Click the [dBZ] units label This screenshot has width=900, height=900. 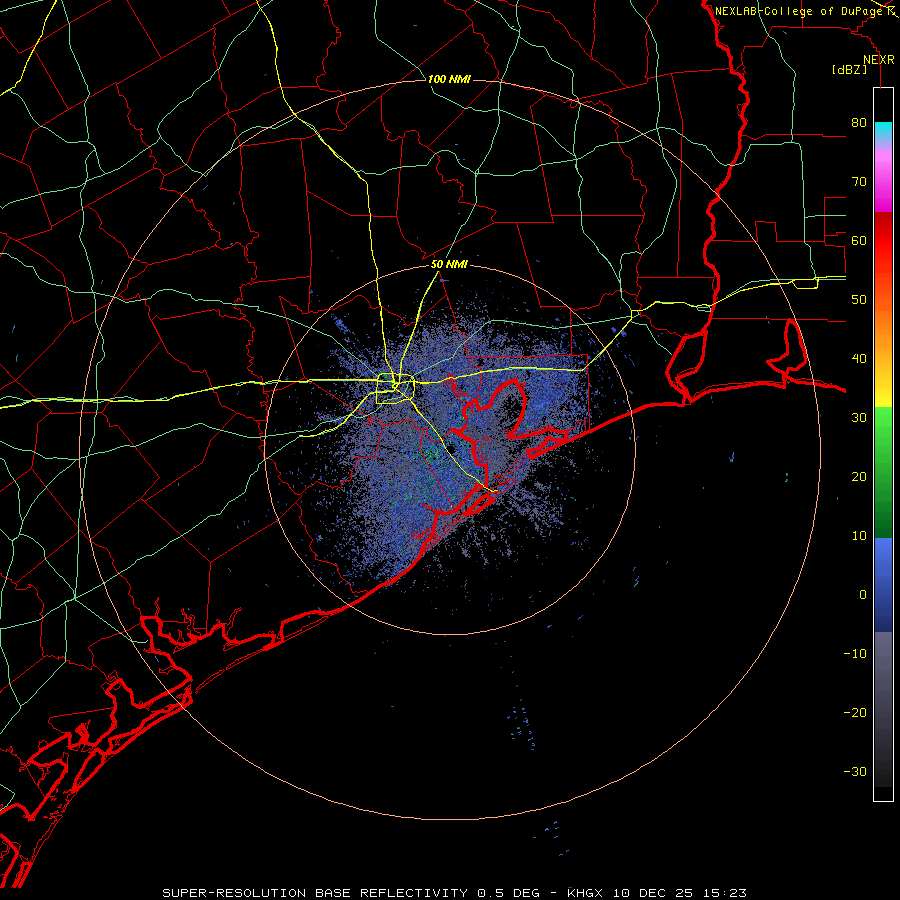point(849,70)
